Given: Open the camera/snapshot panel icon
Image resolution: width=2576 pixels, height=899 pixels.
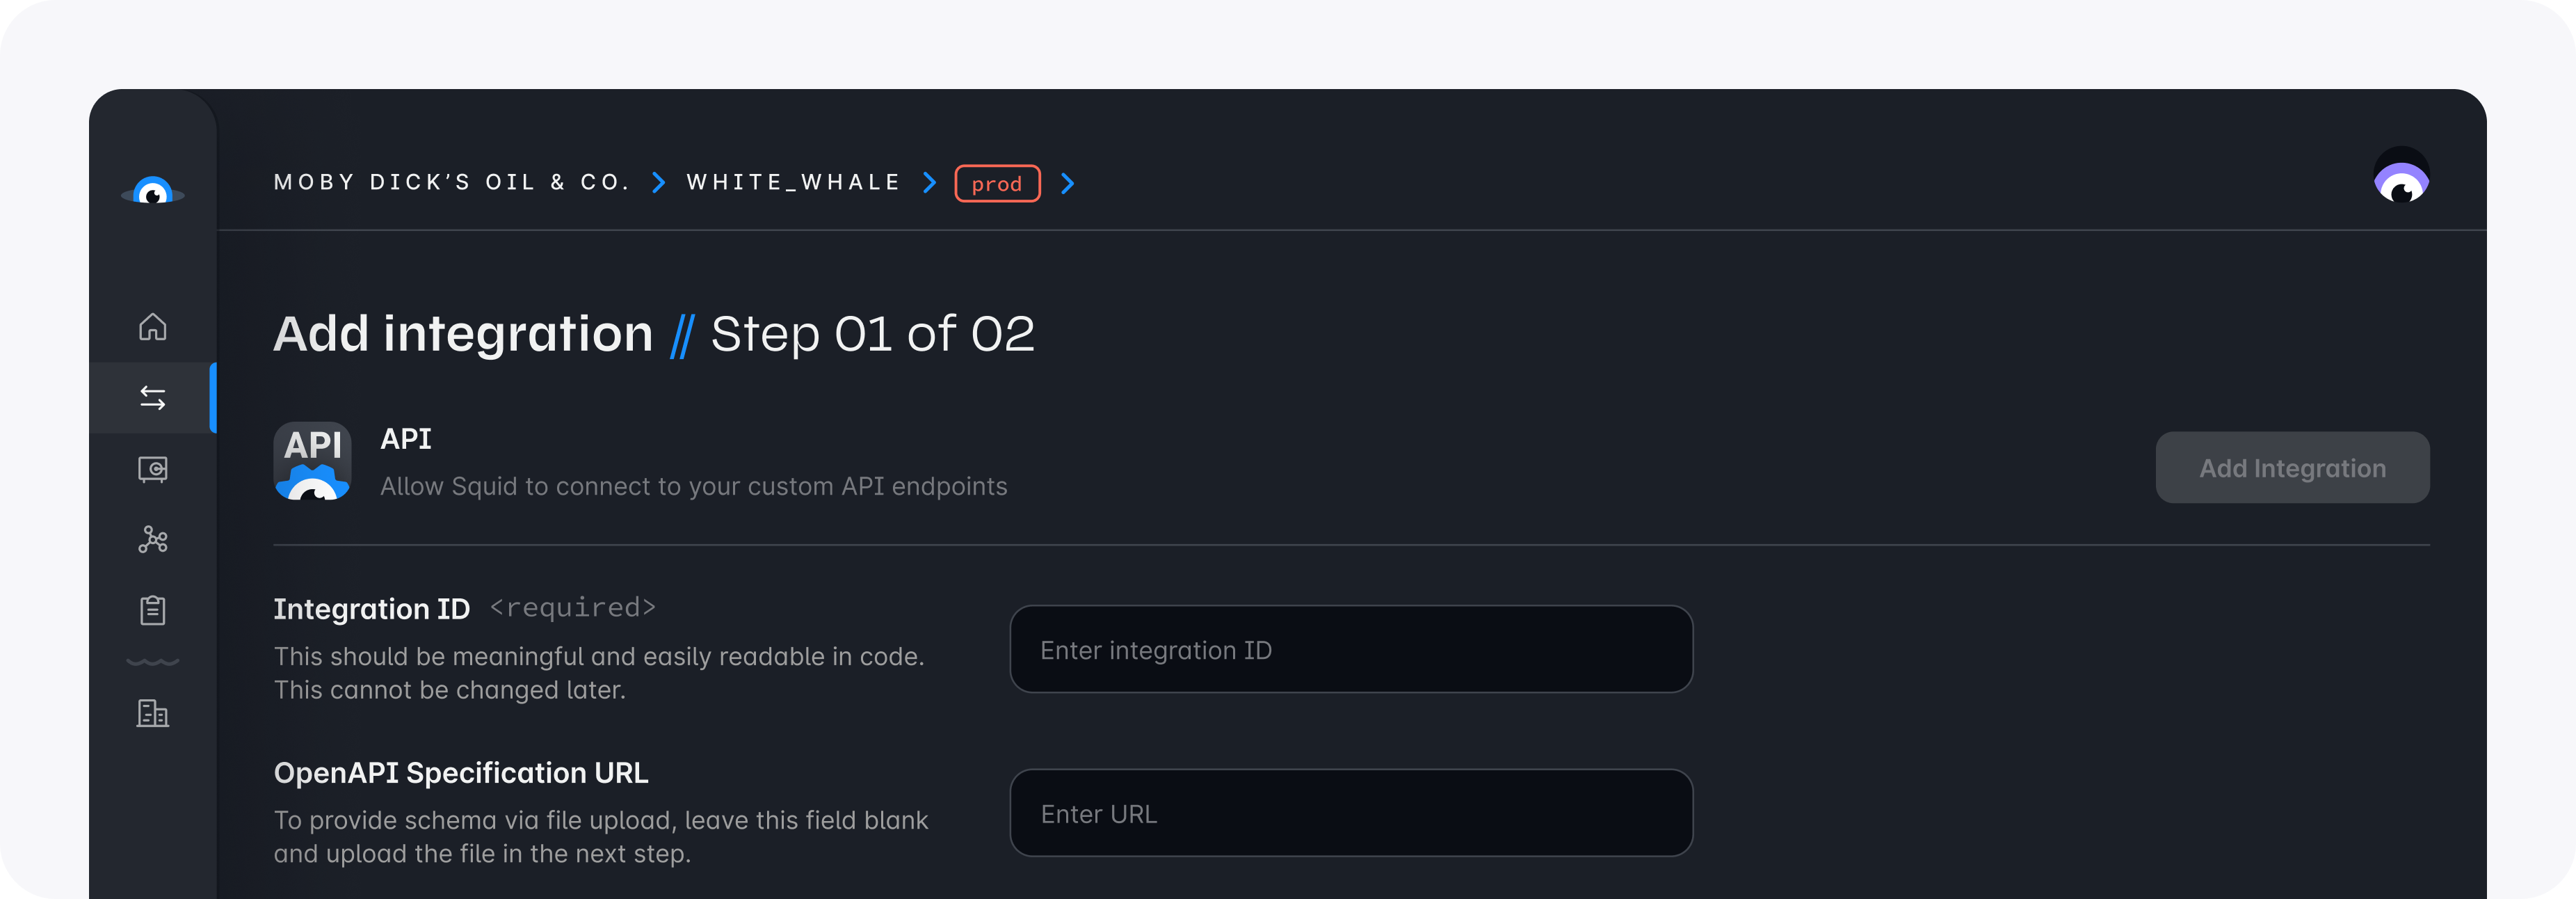Looking at the screenshot, I should point(154,467).
